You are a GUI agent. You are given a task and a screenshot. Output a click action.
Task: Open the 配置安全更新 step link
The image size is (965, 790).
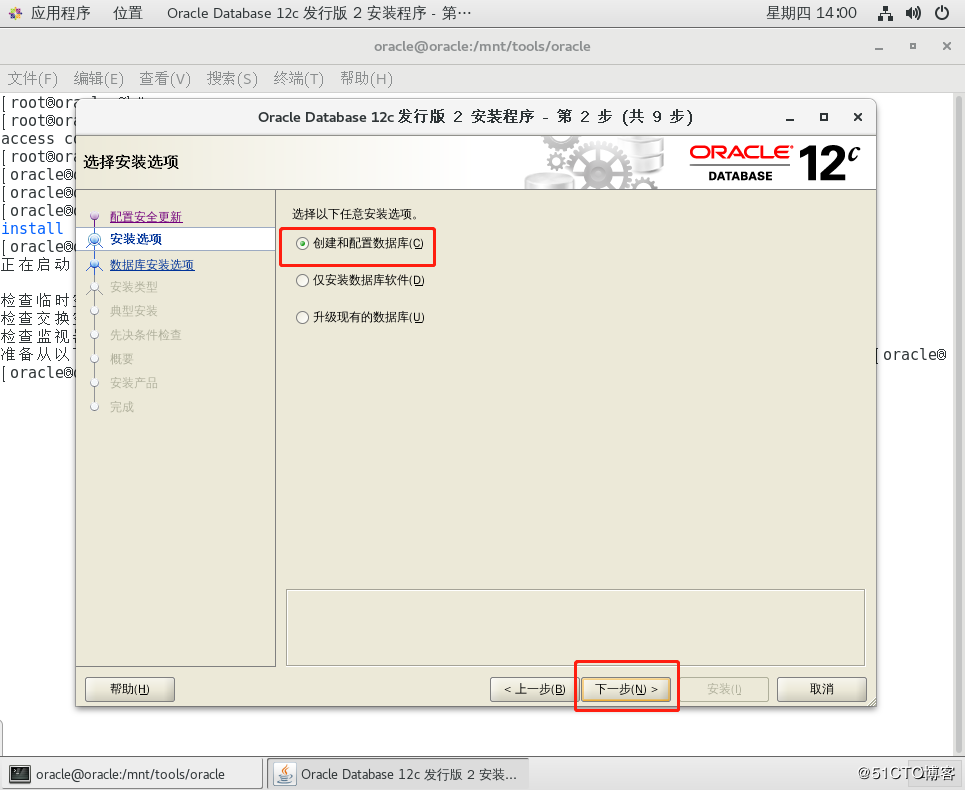tap(146, 217)
